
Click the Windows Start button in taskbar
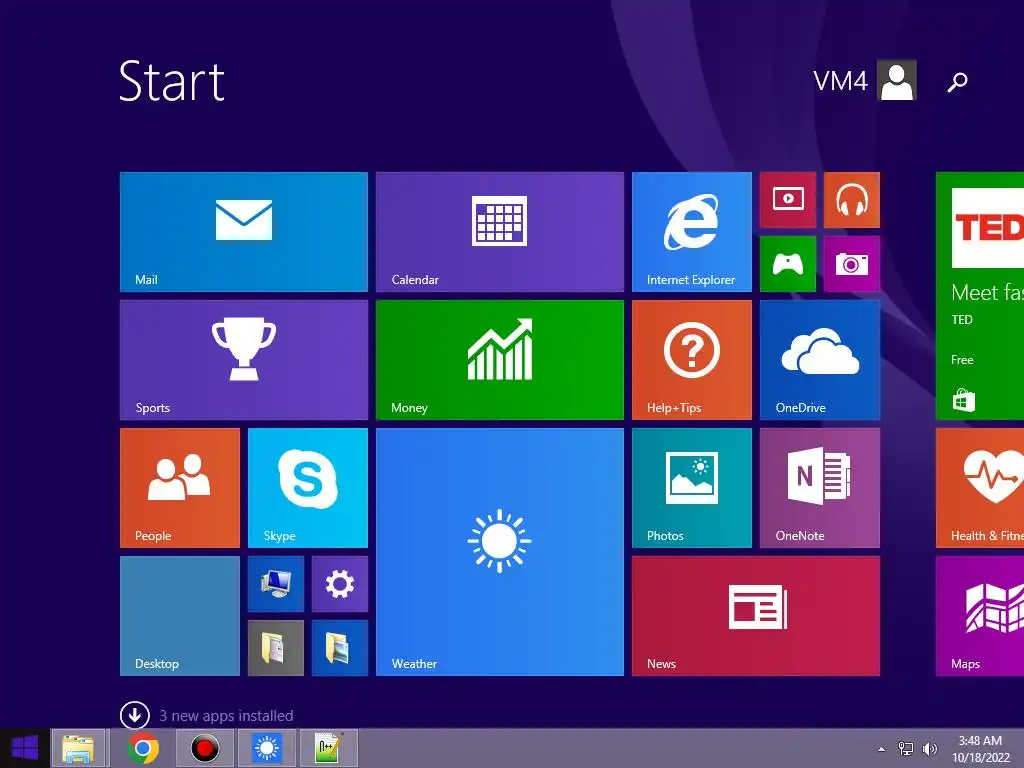pos(24,748)
